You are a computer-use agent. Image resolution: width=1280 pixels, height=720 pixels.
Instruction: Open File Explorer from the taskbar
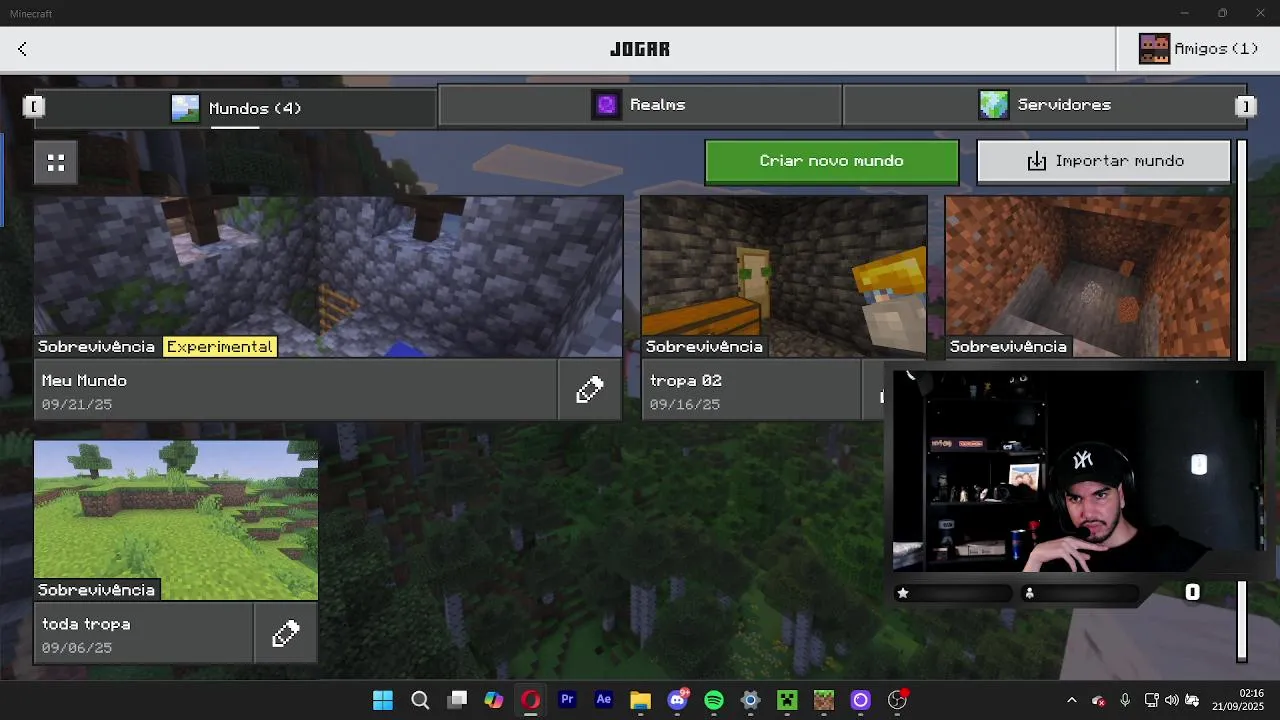pyautogui.click(x=641, y=700)
